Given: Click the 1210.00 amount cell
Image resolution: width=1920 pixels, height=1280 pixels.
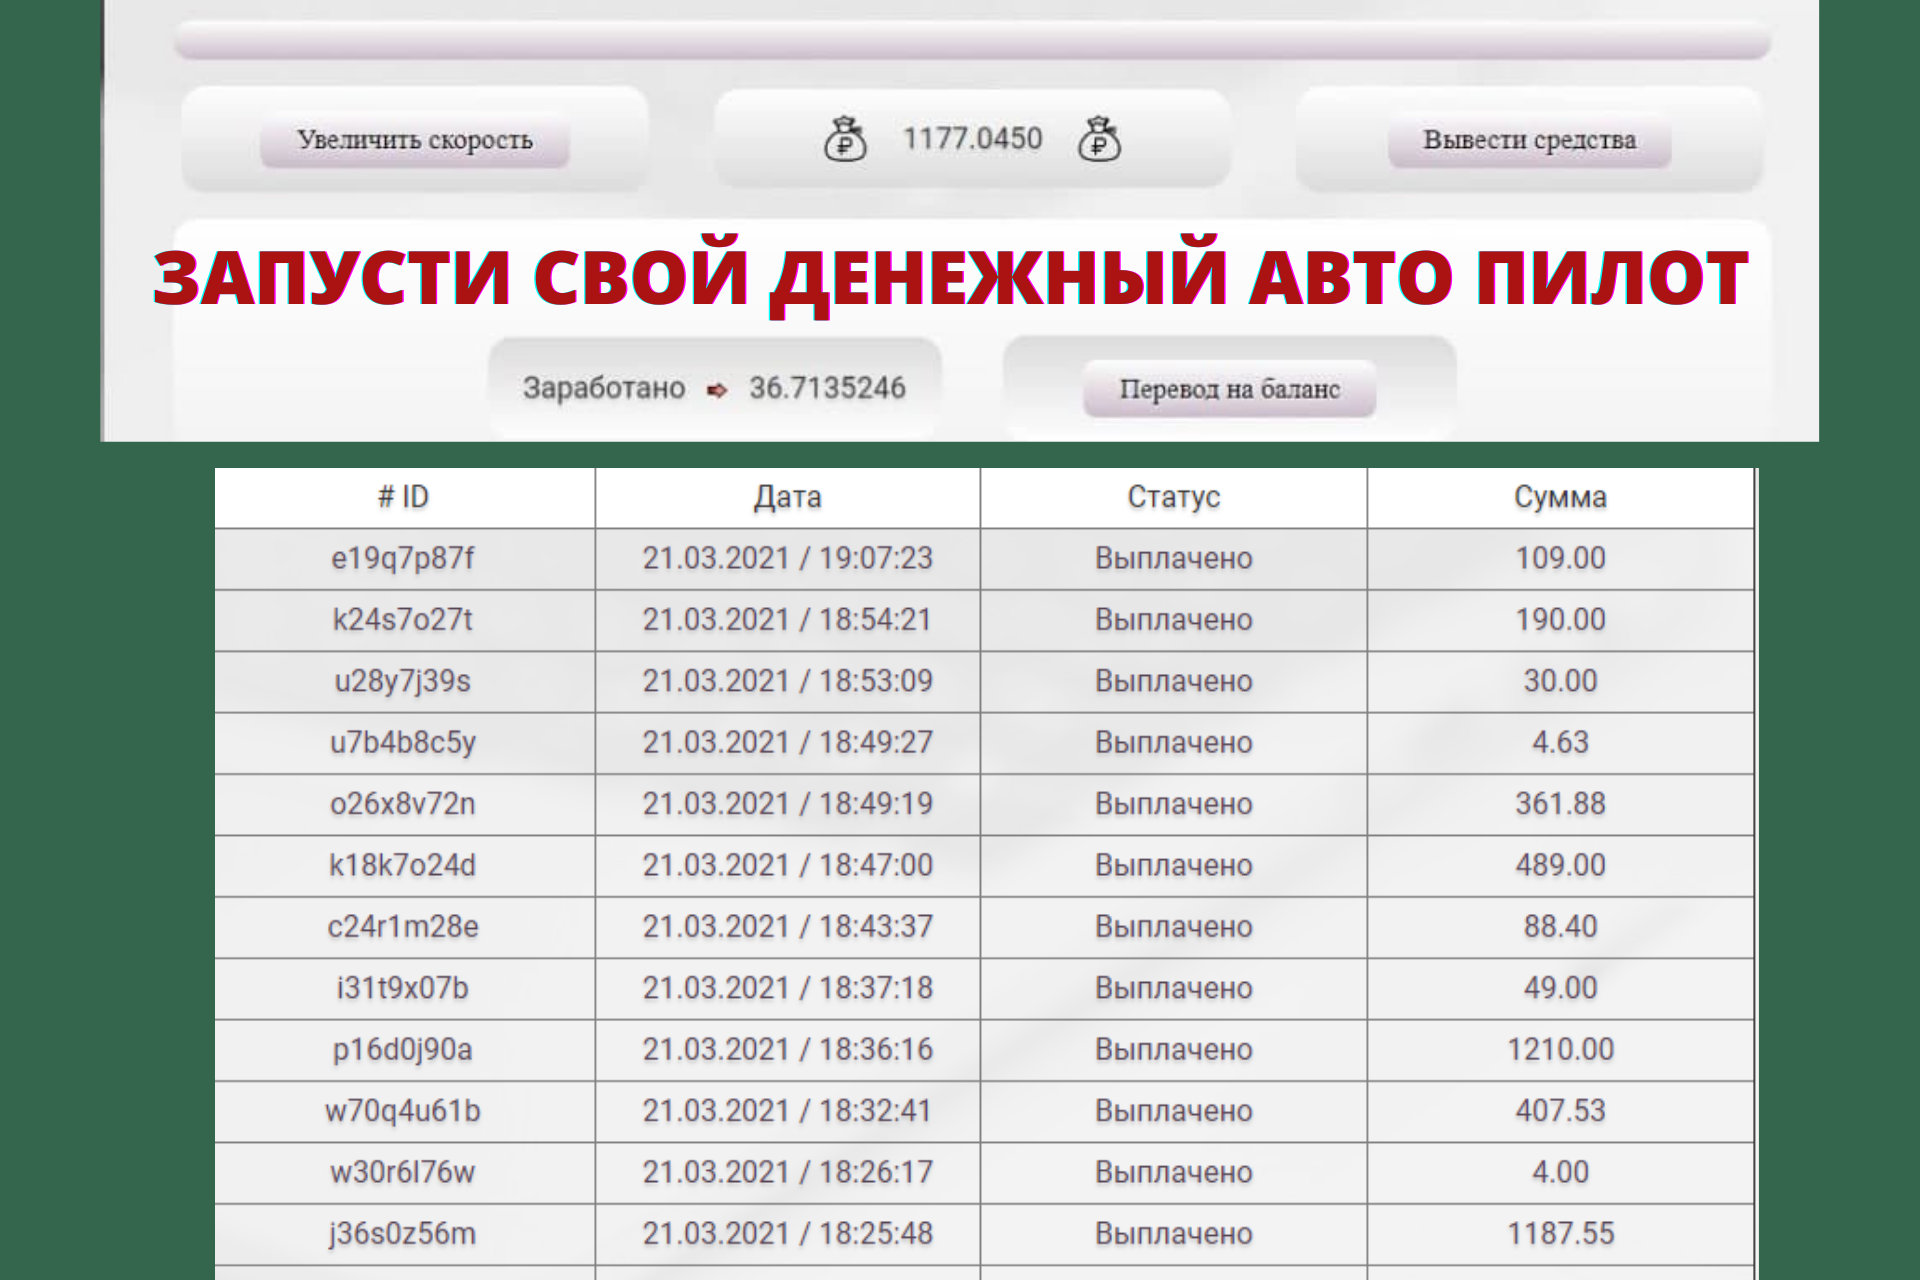Looking at the screenshot, I should (x=1560, y=1049).
